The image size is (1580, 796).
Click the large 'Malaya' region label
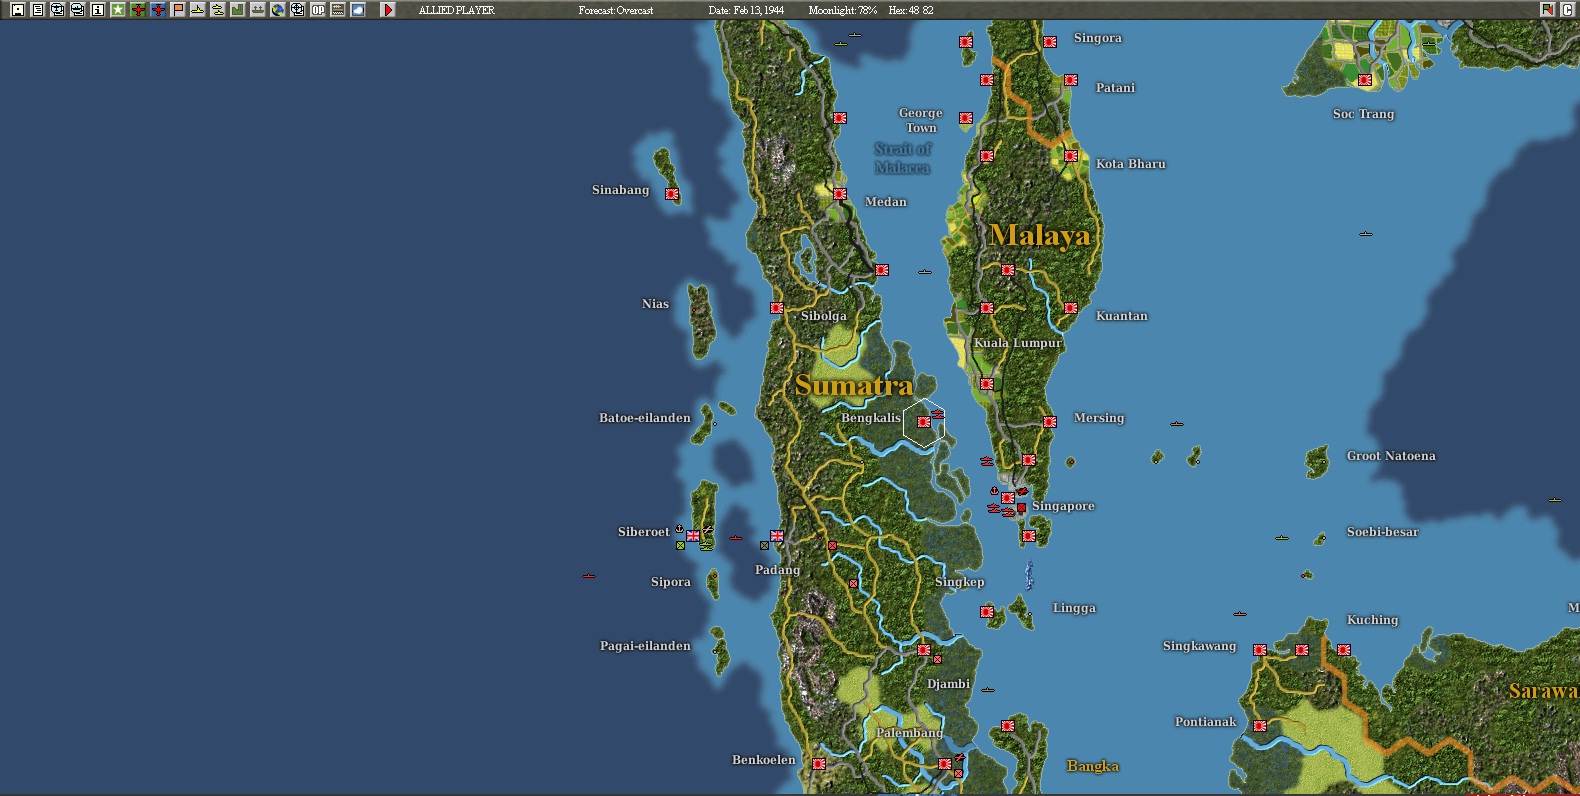coord(1039,235)
